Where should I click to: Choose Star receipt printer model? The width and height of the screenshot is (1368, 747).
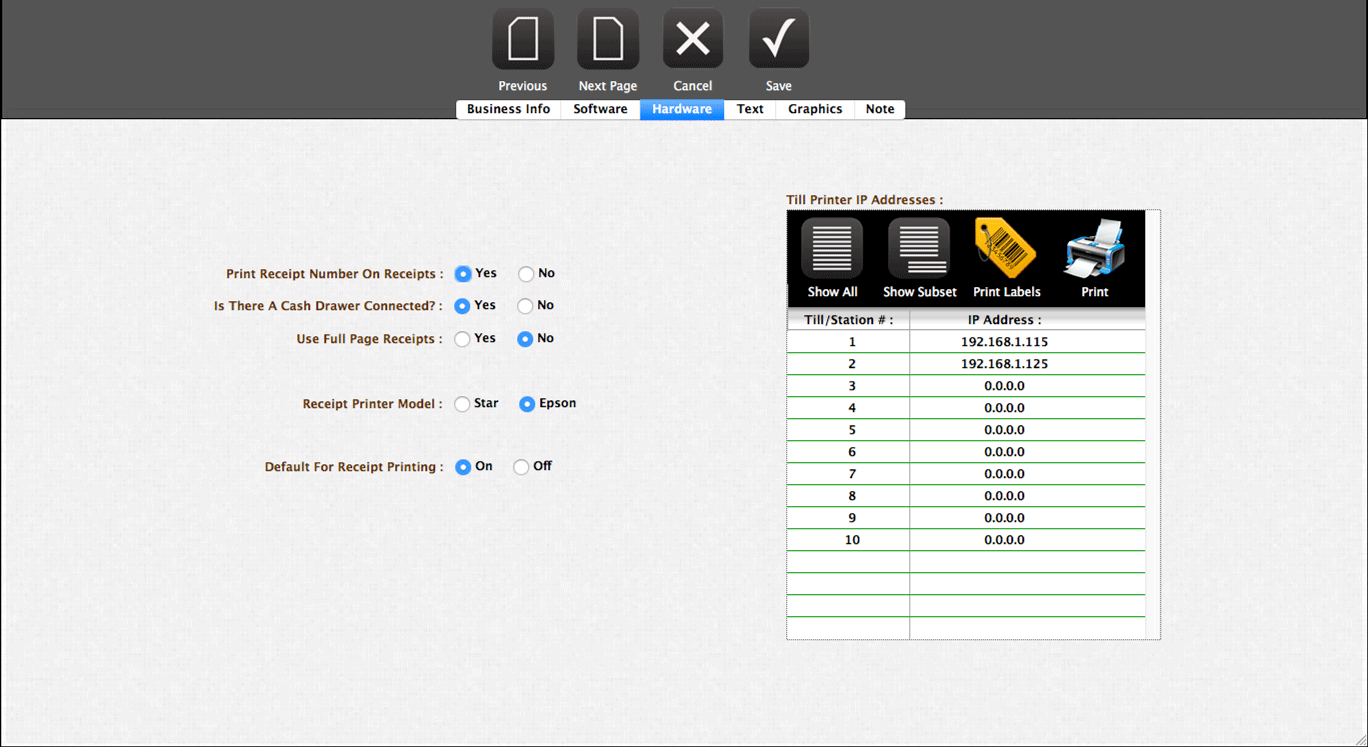(462, 404)
